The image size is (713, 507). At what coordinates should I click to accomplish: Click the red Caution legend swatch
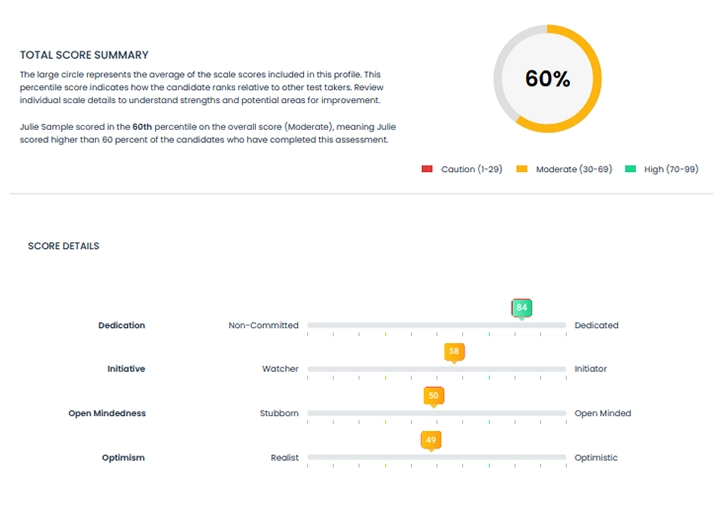click(427, 169)
